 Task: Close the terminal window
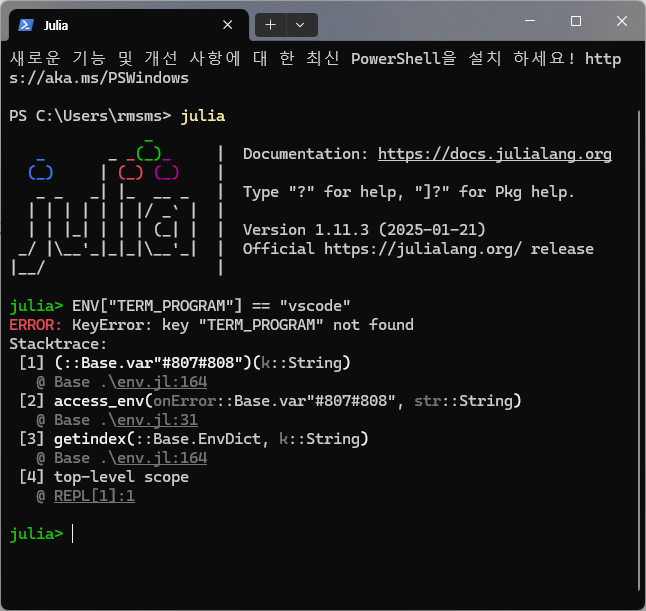click(622, 21)
